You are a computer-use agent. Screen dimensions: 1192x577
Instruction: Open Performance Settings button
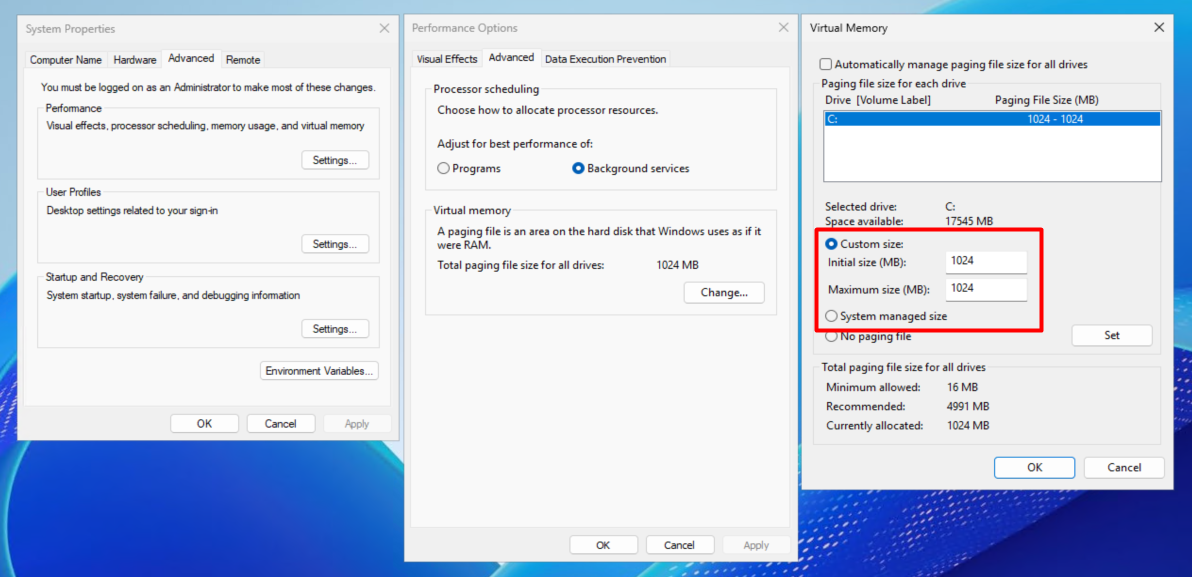pyautogui.click(x=335, y=160)
